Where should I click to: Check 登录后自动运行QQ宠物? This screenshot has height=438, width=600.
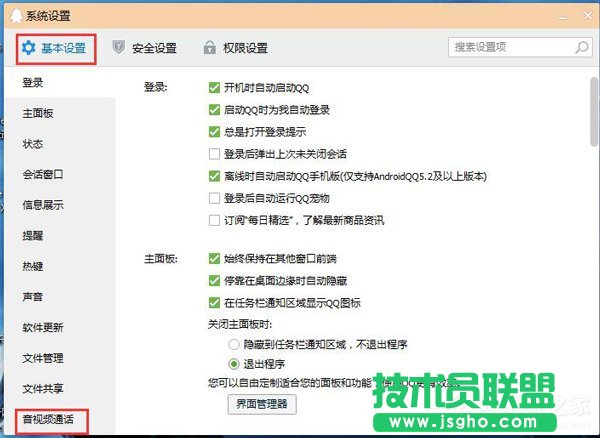click(214, 198)
